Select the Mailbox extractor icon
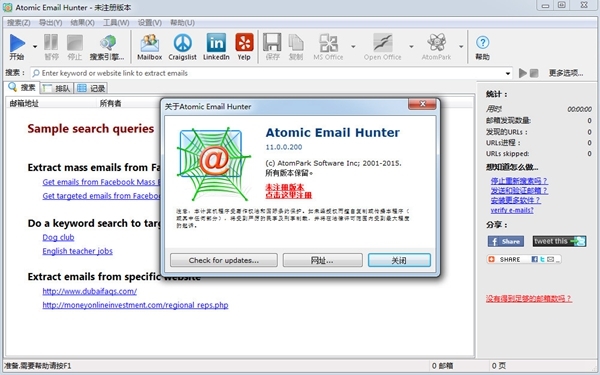The width and height of the screenshot is (600, 375). pyautogui.click(x=150, y=42)
